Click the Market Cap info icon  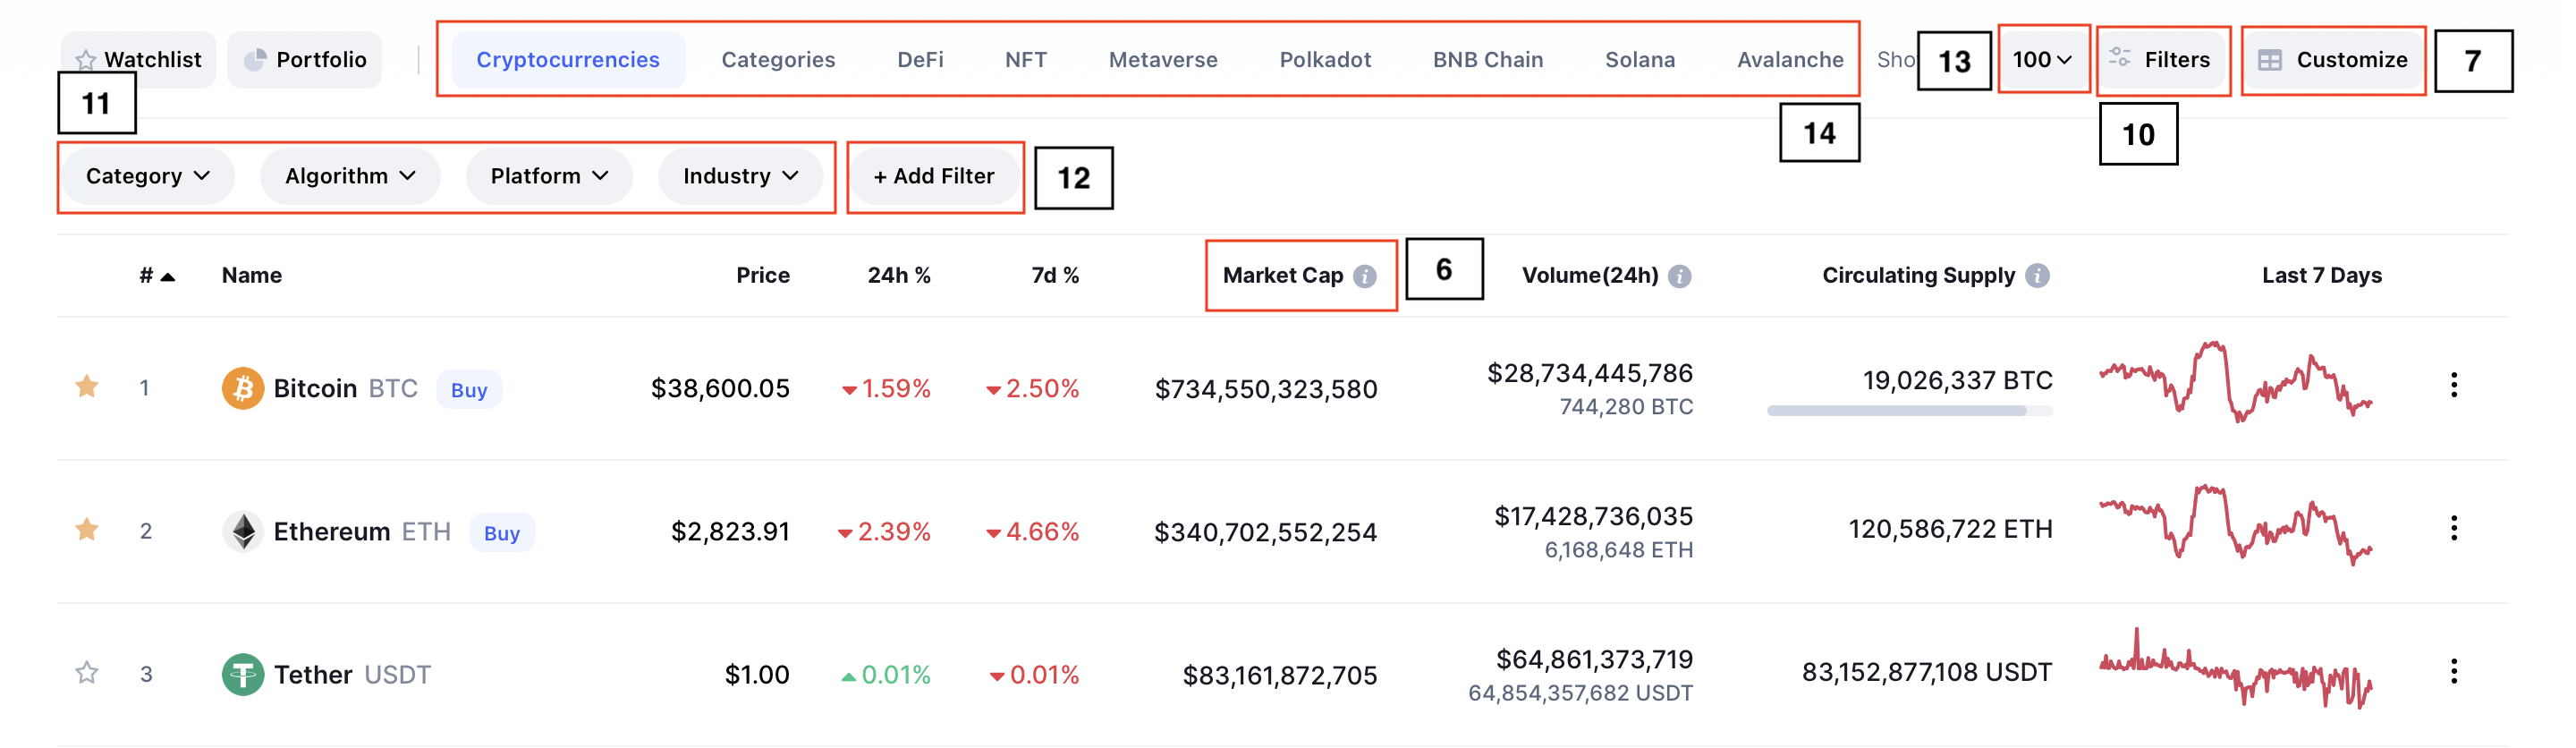(x=1365, y=277)
